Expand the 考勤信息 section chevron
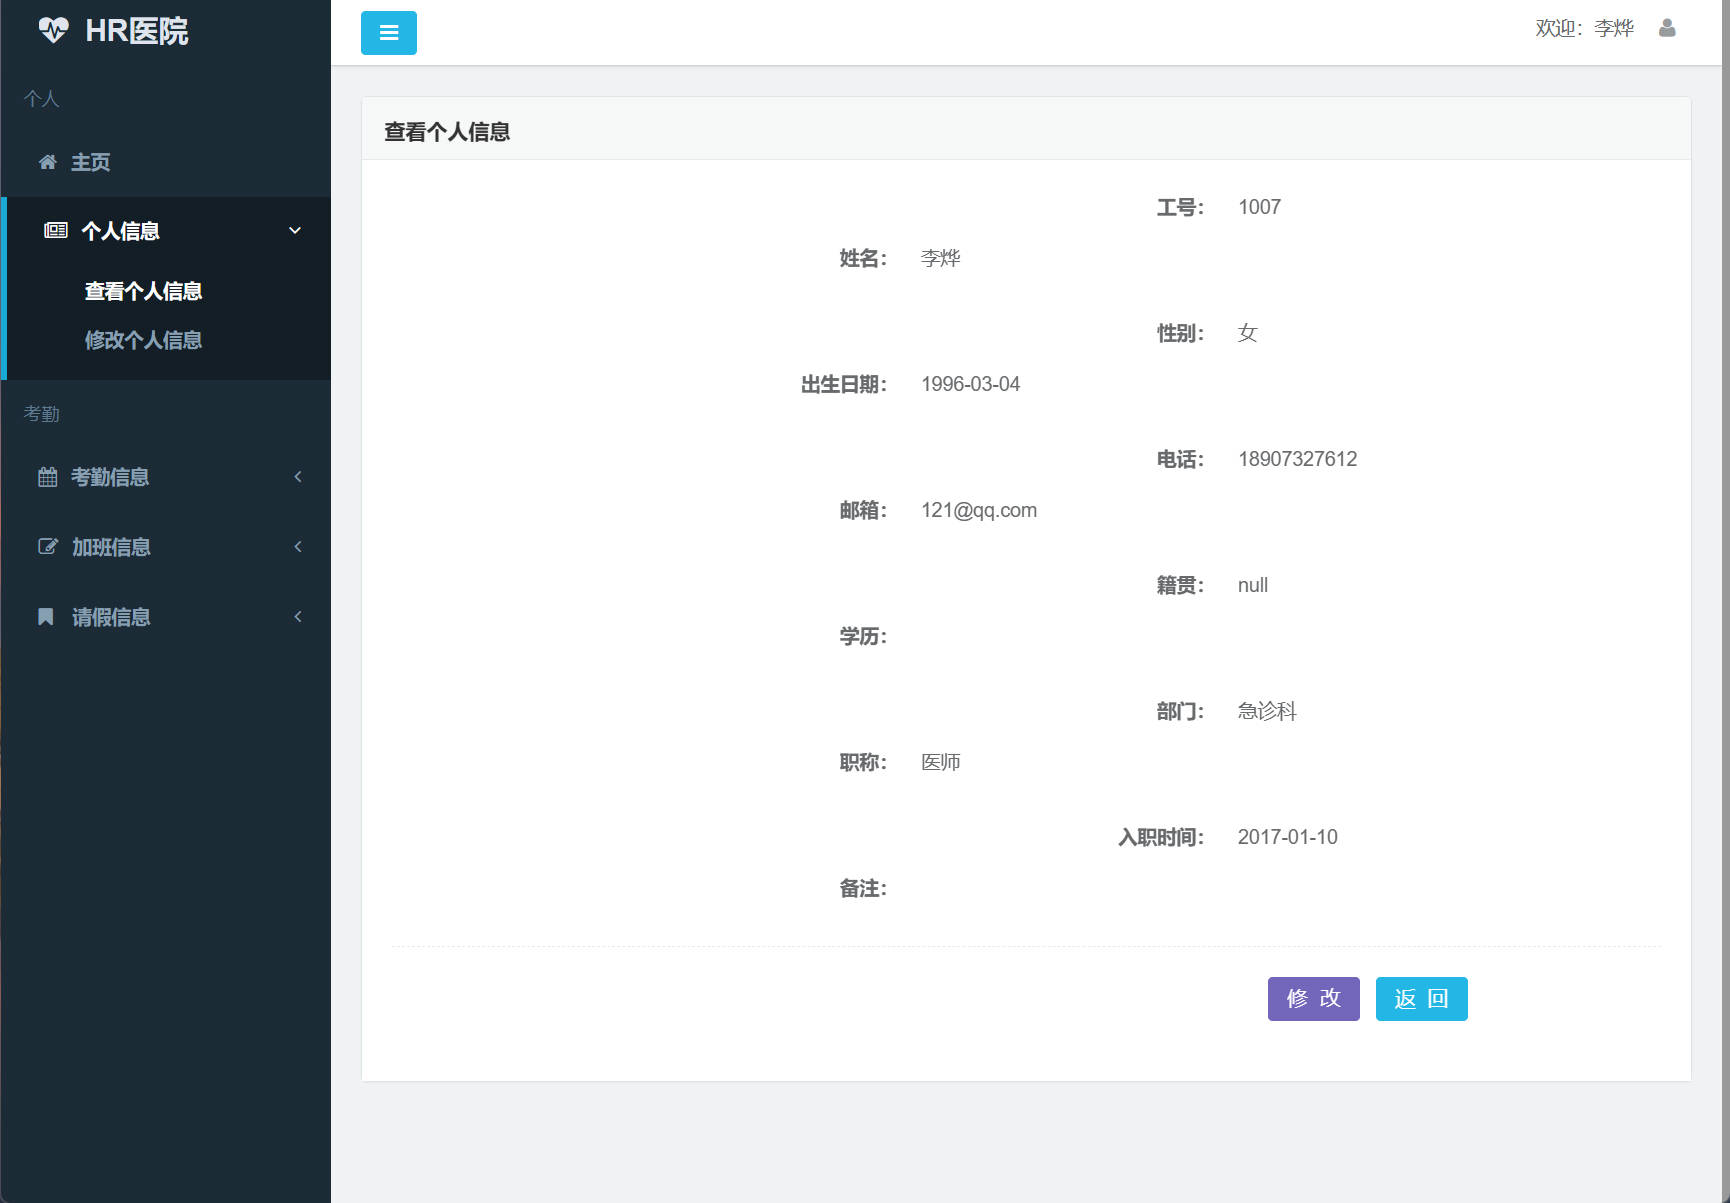Image resolution: width=1730 pixels, height=1203 pixels. [x=297, y=477]
